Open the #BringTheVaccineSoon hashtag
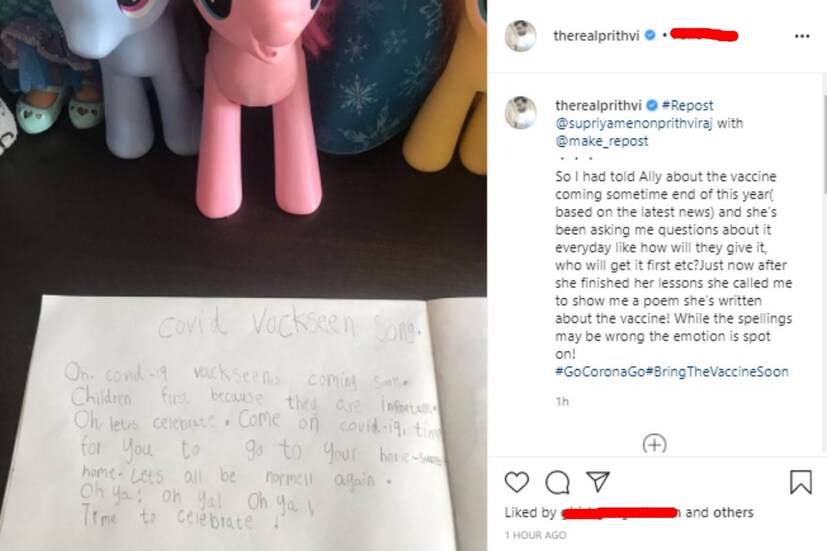Screen dimensions: 827x551 (717, 372)
